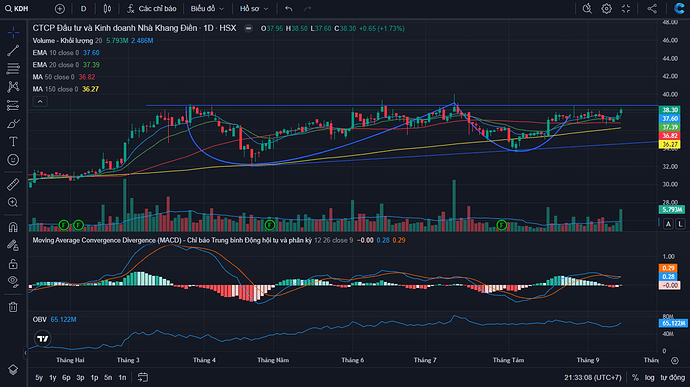Select the MACD indicator title
690x387 pixels.
pyautogui.click(x=172, y=240)
